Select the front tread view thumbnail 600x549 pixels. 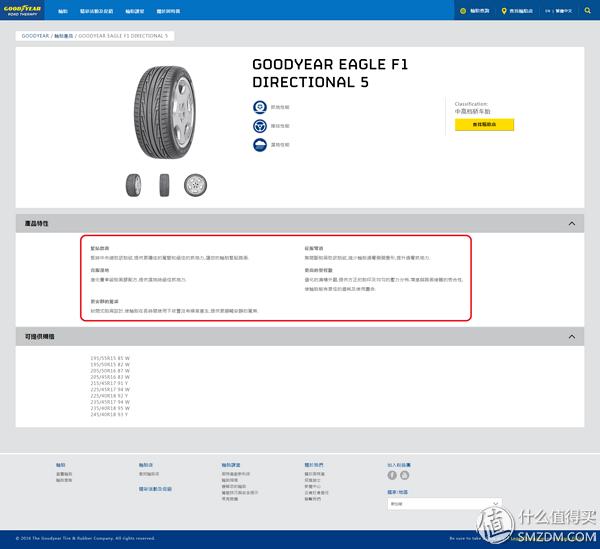[x=164, y=185]
